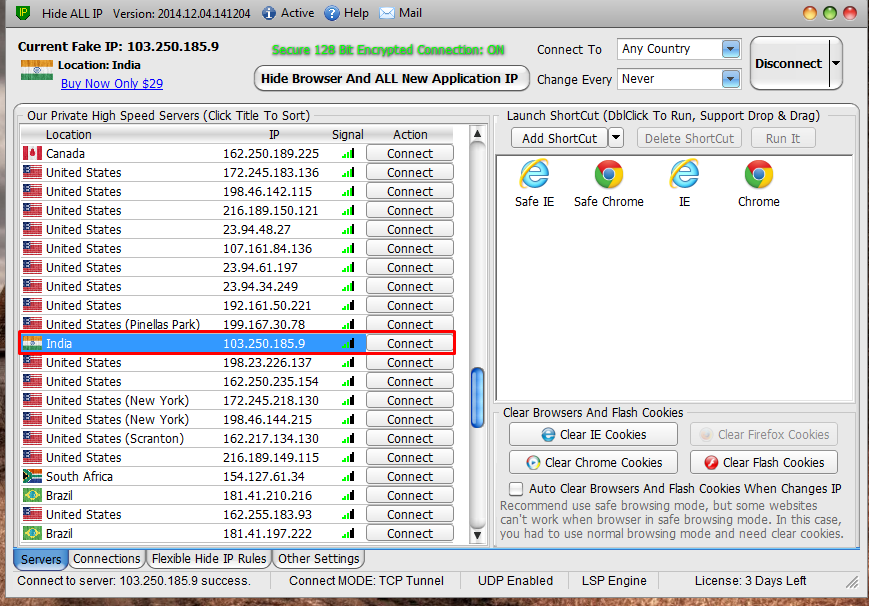Sort servers by Signal column
This screenshot has width=869, height=606.
(x=347, y=135)
